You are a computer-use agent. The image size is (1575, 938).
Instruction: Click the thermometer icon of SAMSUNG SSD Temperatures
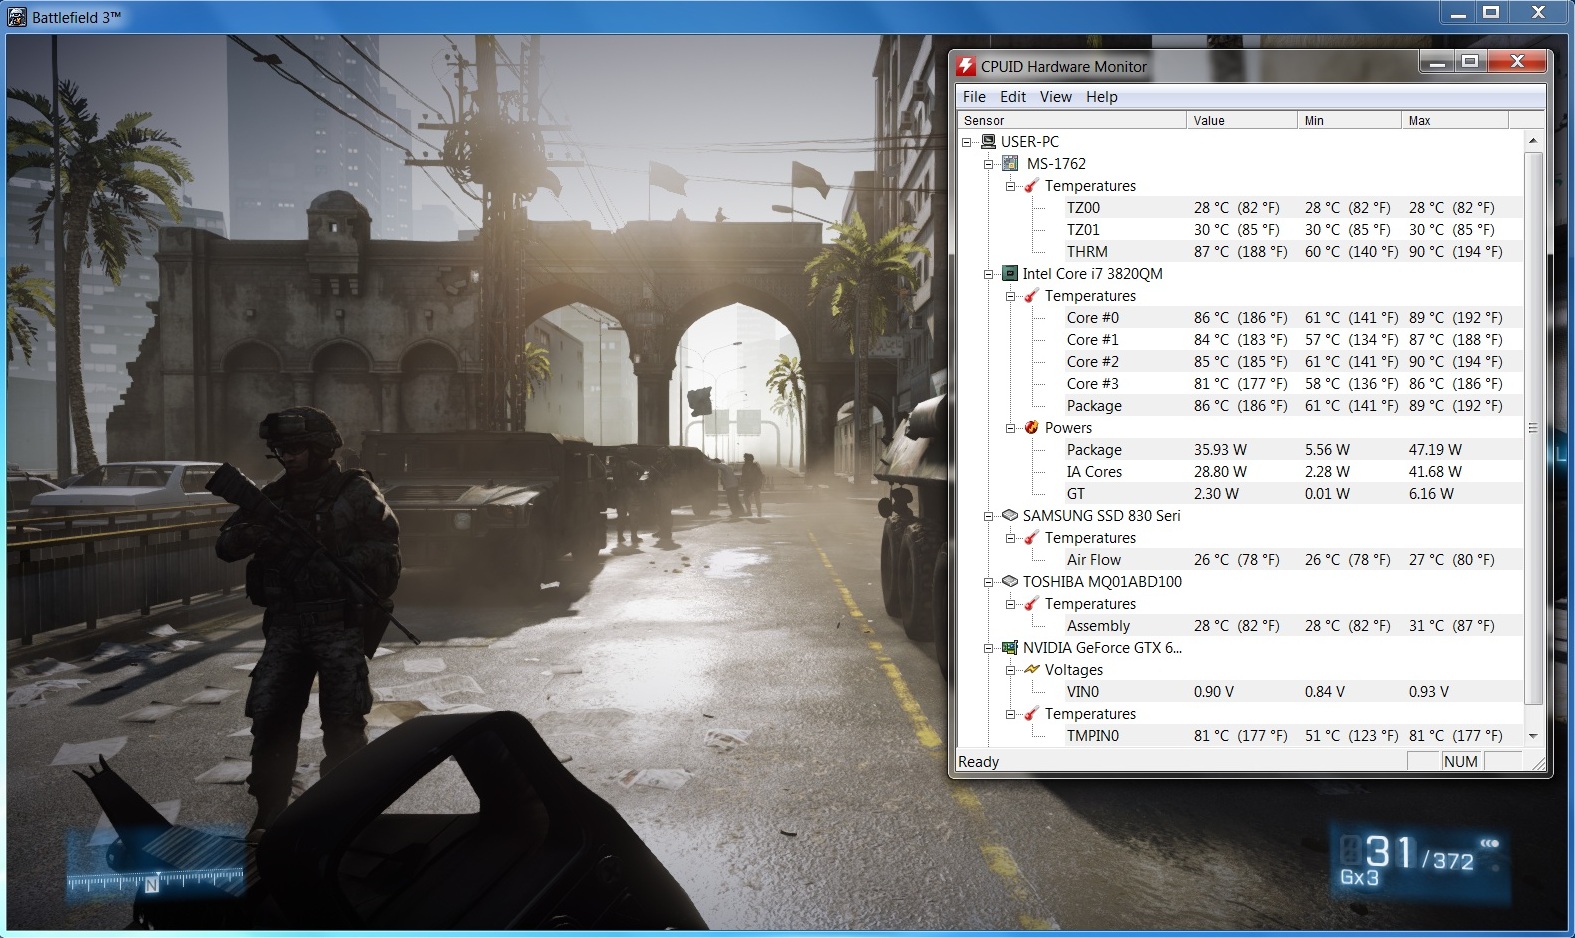[x=1032, y=538]
